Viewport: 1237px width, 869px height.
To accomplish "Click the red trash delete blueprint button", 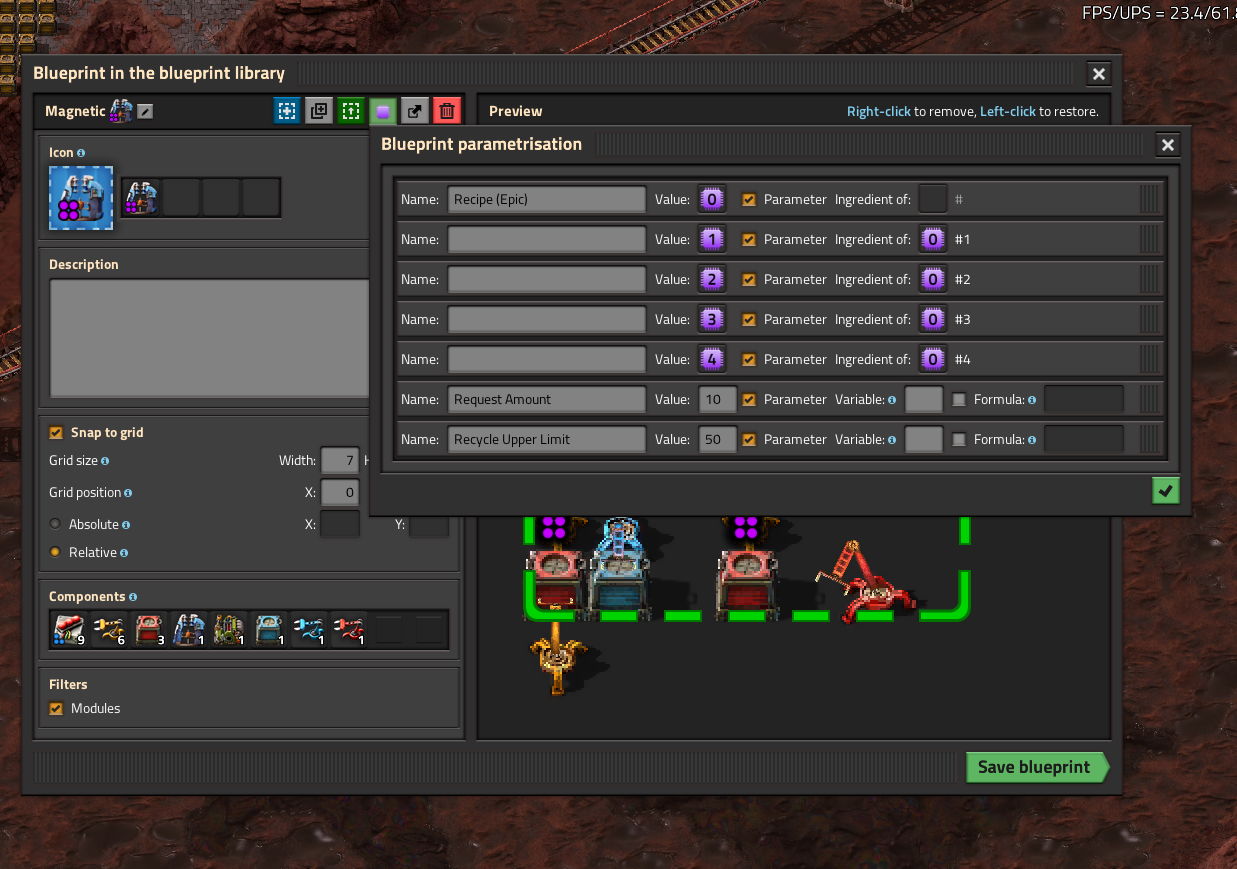I will pyautogui.click(x=447, y=111).
